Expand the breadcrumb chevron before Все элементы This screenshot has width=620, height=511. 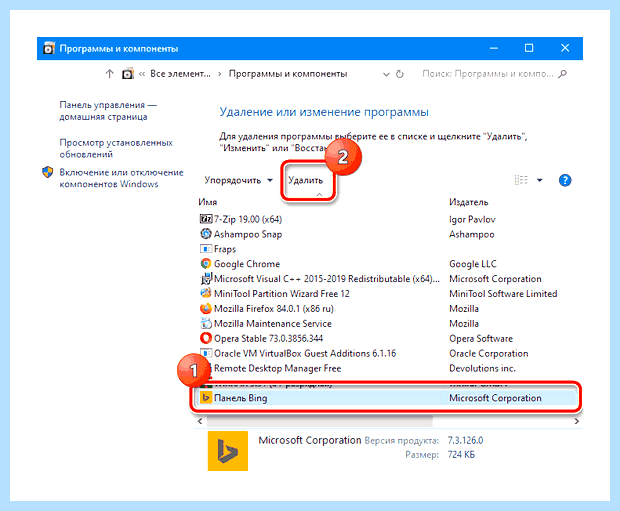point(142,74)
